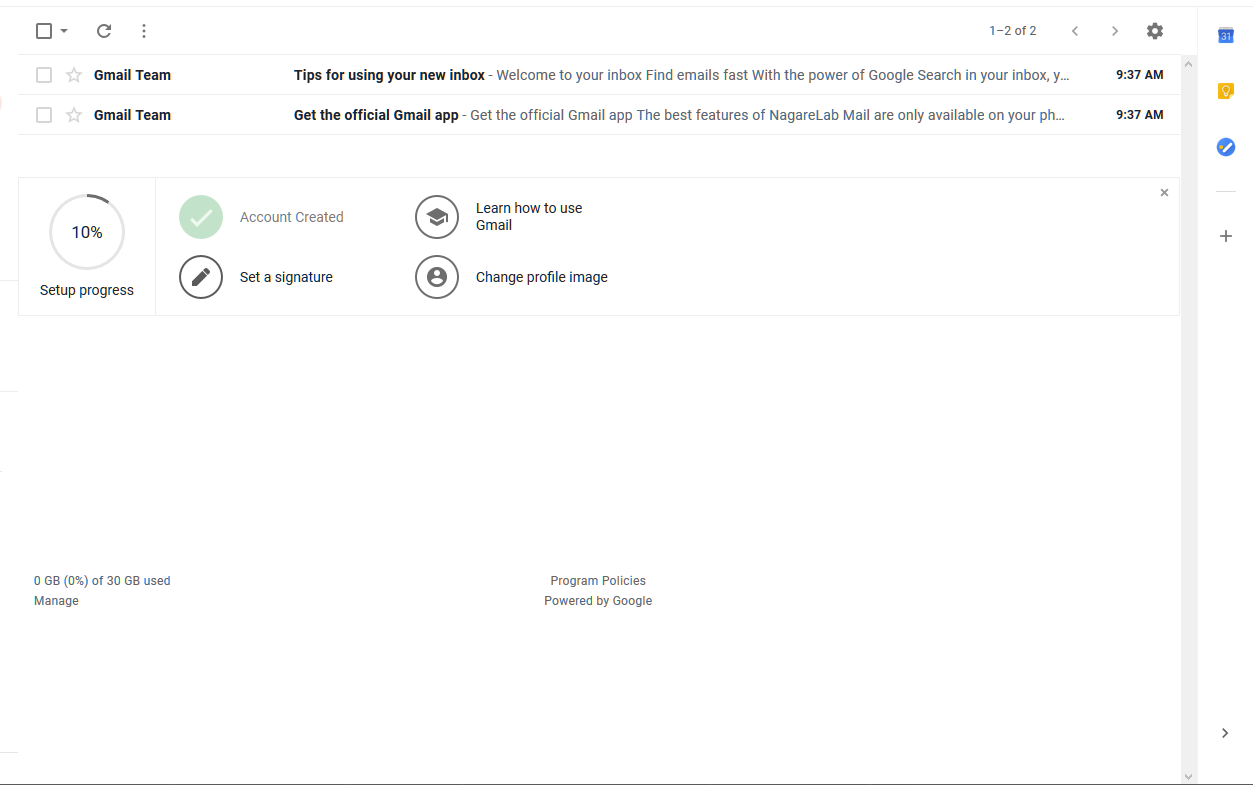Viewport: 1253px width, 785px height.
Task: Click the Set a signature link
Action: point(286,277)
